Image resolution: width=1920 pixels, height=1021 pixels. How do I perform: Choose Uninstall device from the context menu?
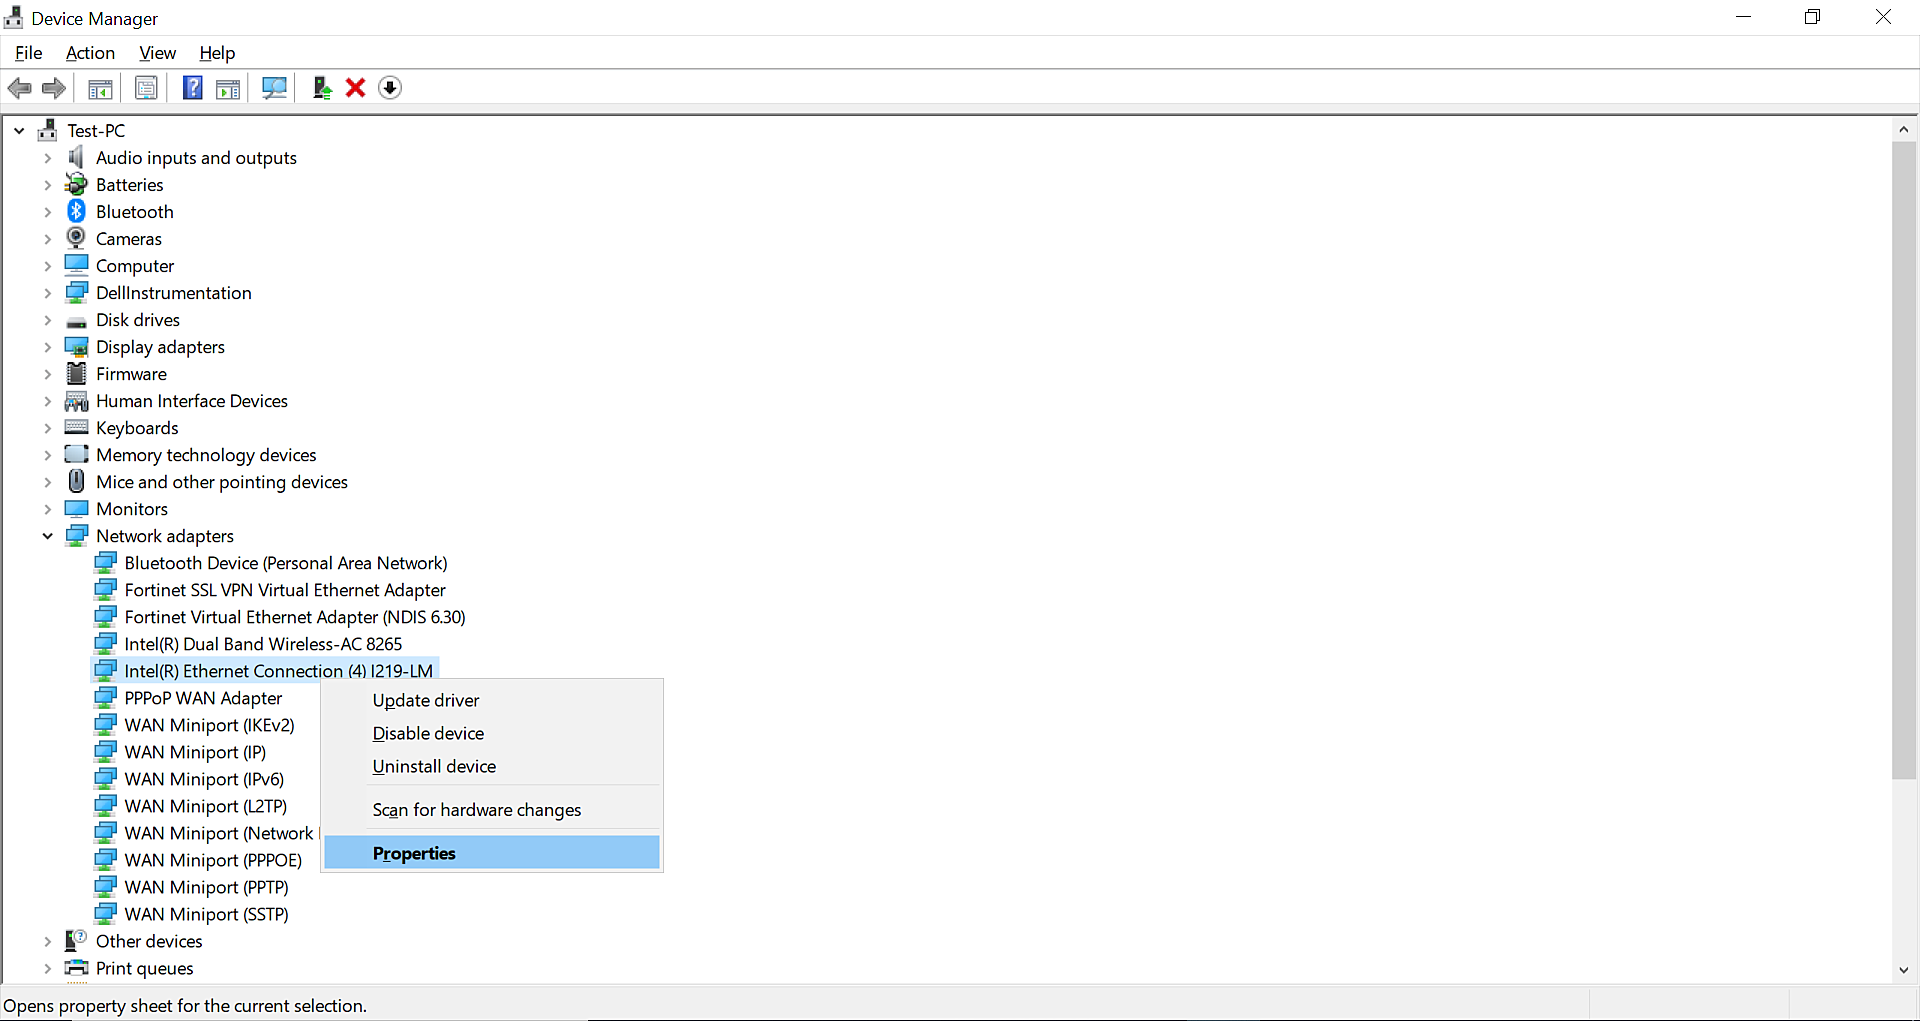tap(492, 766)
